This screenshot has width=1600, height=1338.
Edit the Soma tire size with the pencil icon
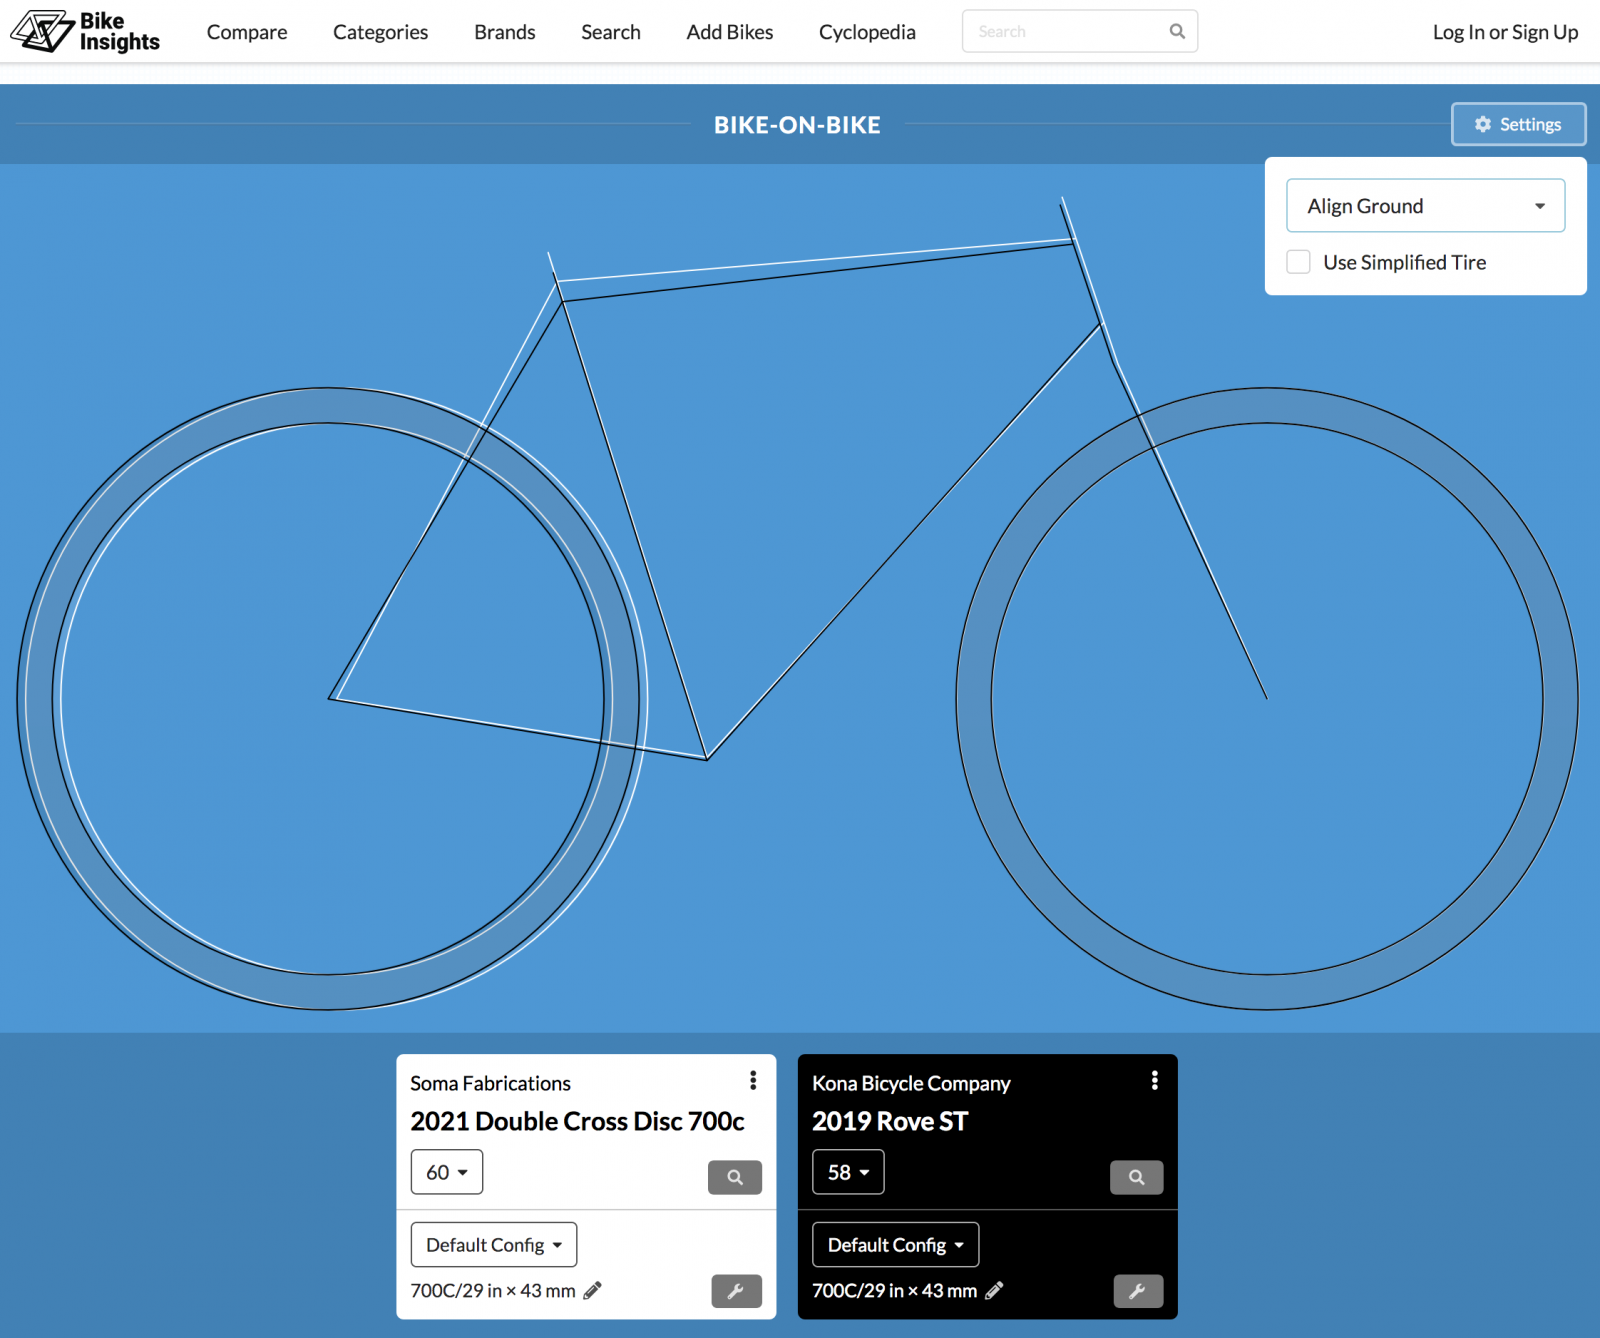592,1291
